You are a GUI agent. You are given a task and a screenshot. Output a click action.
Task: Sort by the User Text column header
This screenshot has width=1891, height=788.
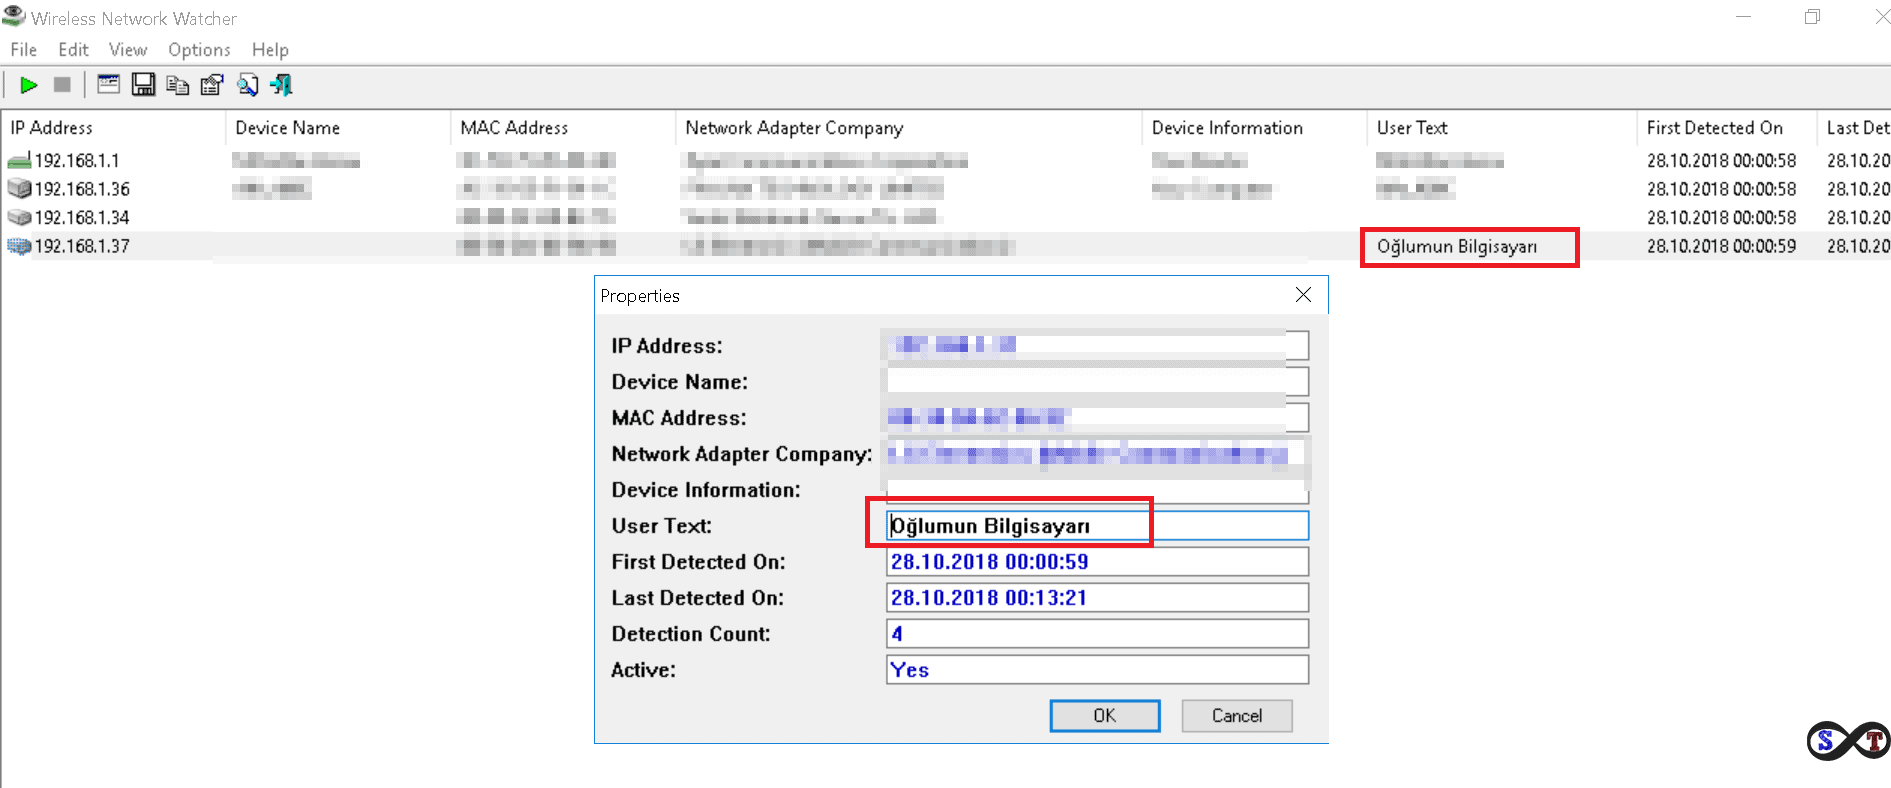click(x=1501, y=128)
